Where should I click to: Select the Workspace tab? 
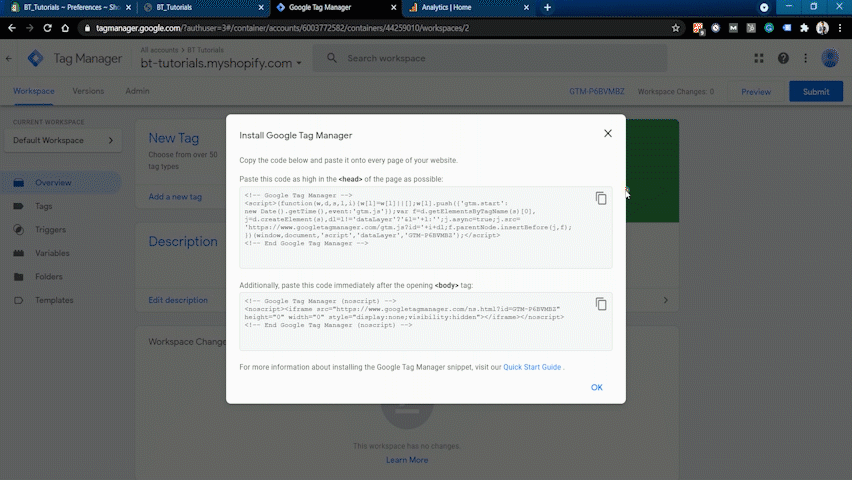pos(34,91)
